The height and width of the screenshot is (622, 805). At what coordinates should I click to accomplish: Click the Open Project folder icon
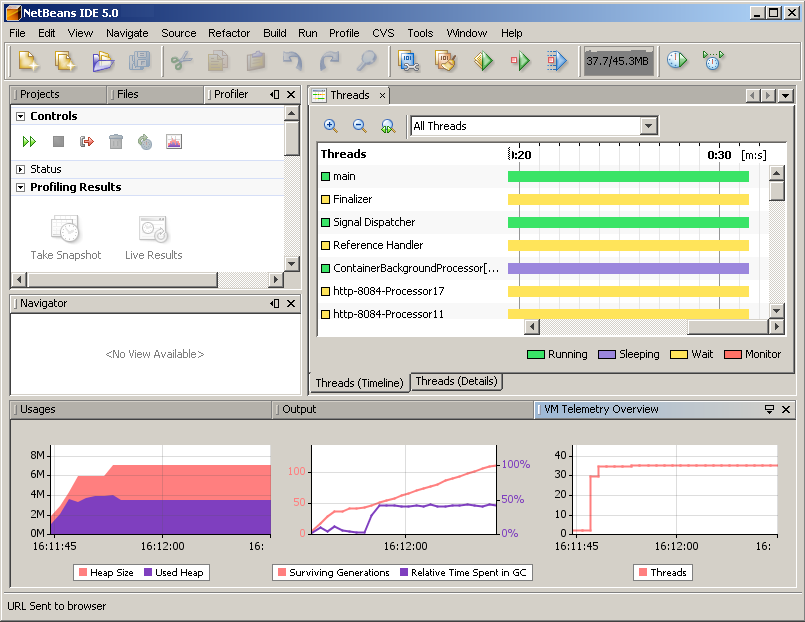click(103, 61)
